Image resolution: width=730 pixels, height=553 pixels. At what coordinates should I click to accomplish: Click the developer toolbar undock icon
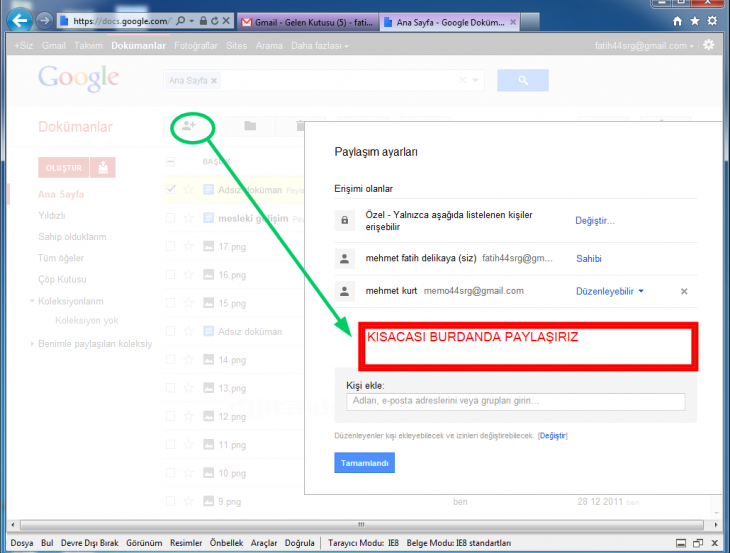[698, 543]
